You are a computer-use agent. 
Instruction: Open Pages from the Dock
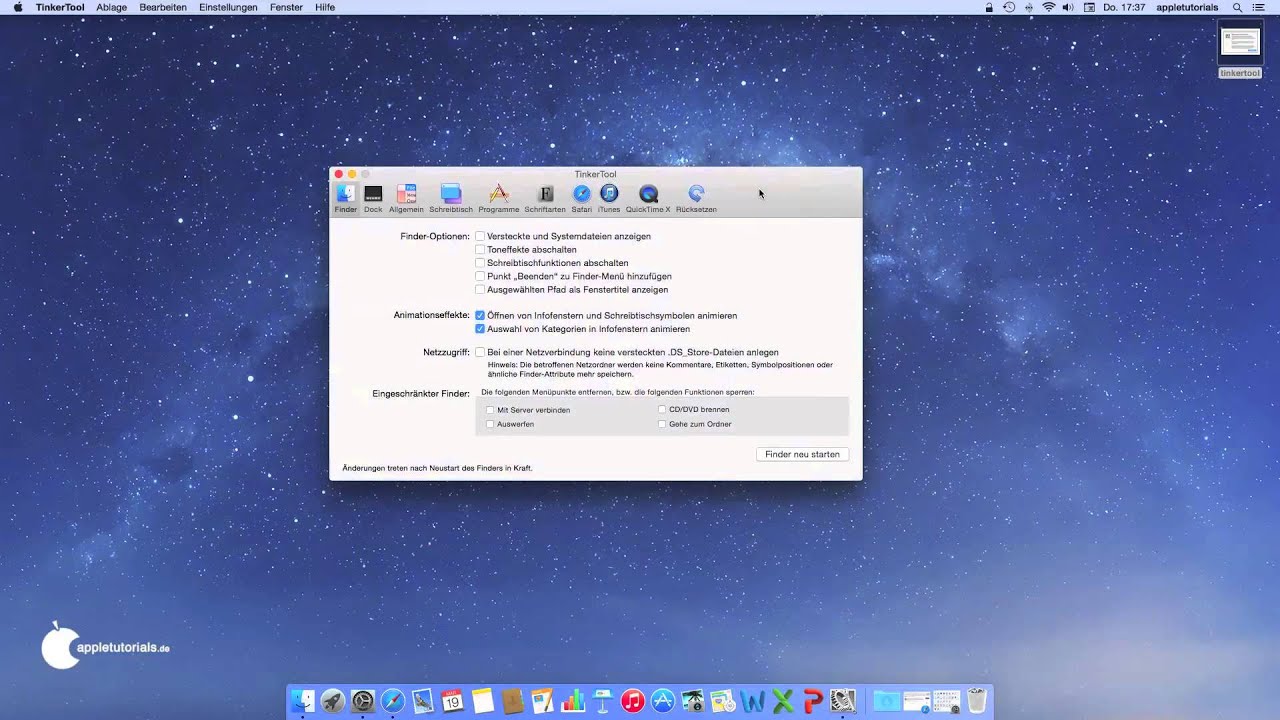(542, 701)
